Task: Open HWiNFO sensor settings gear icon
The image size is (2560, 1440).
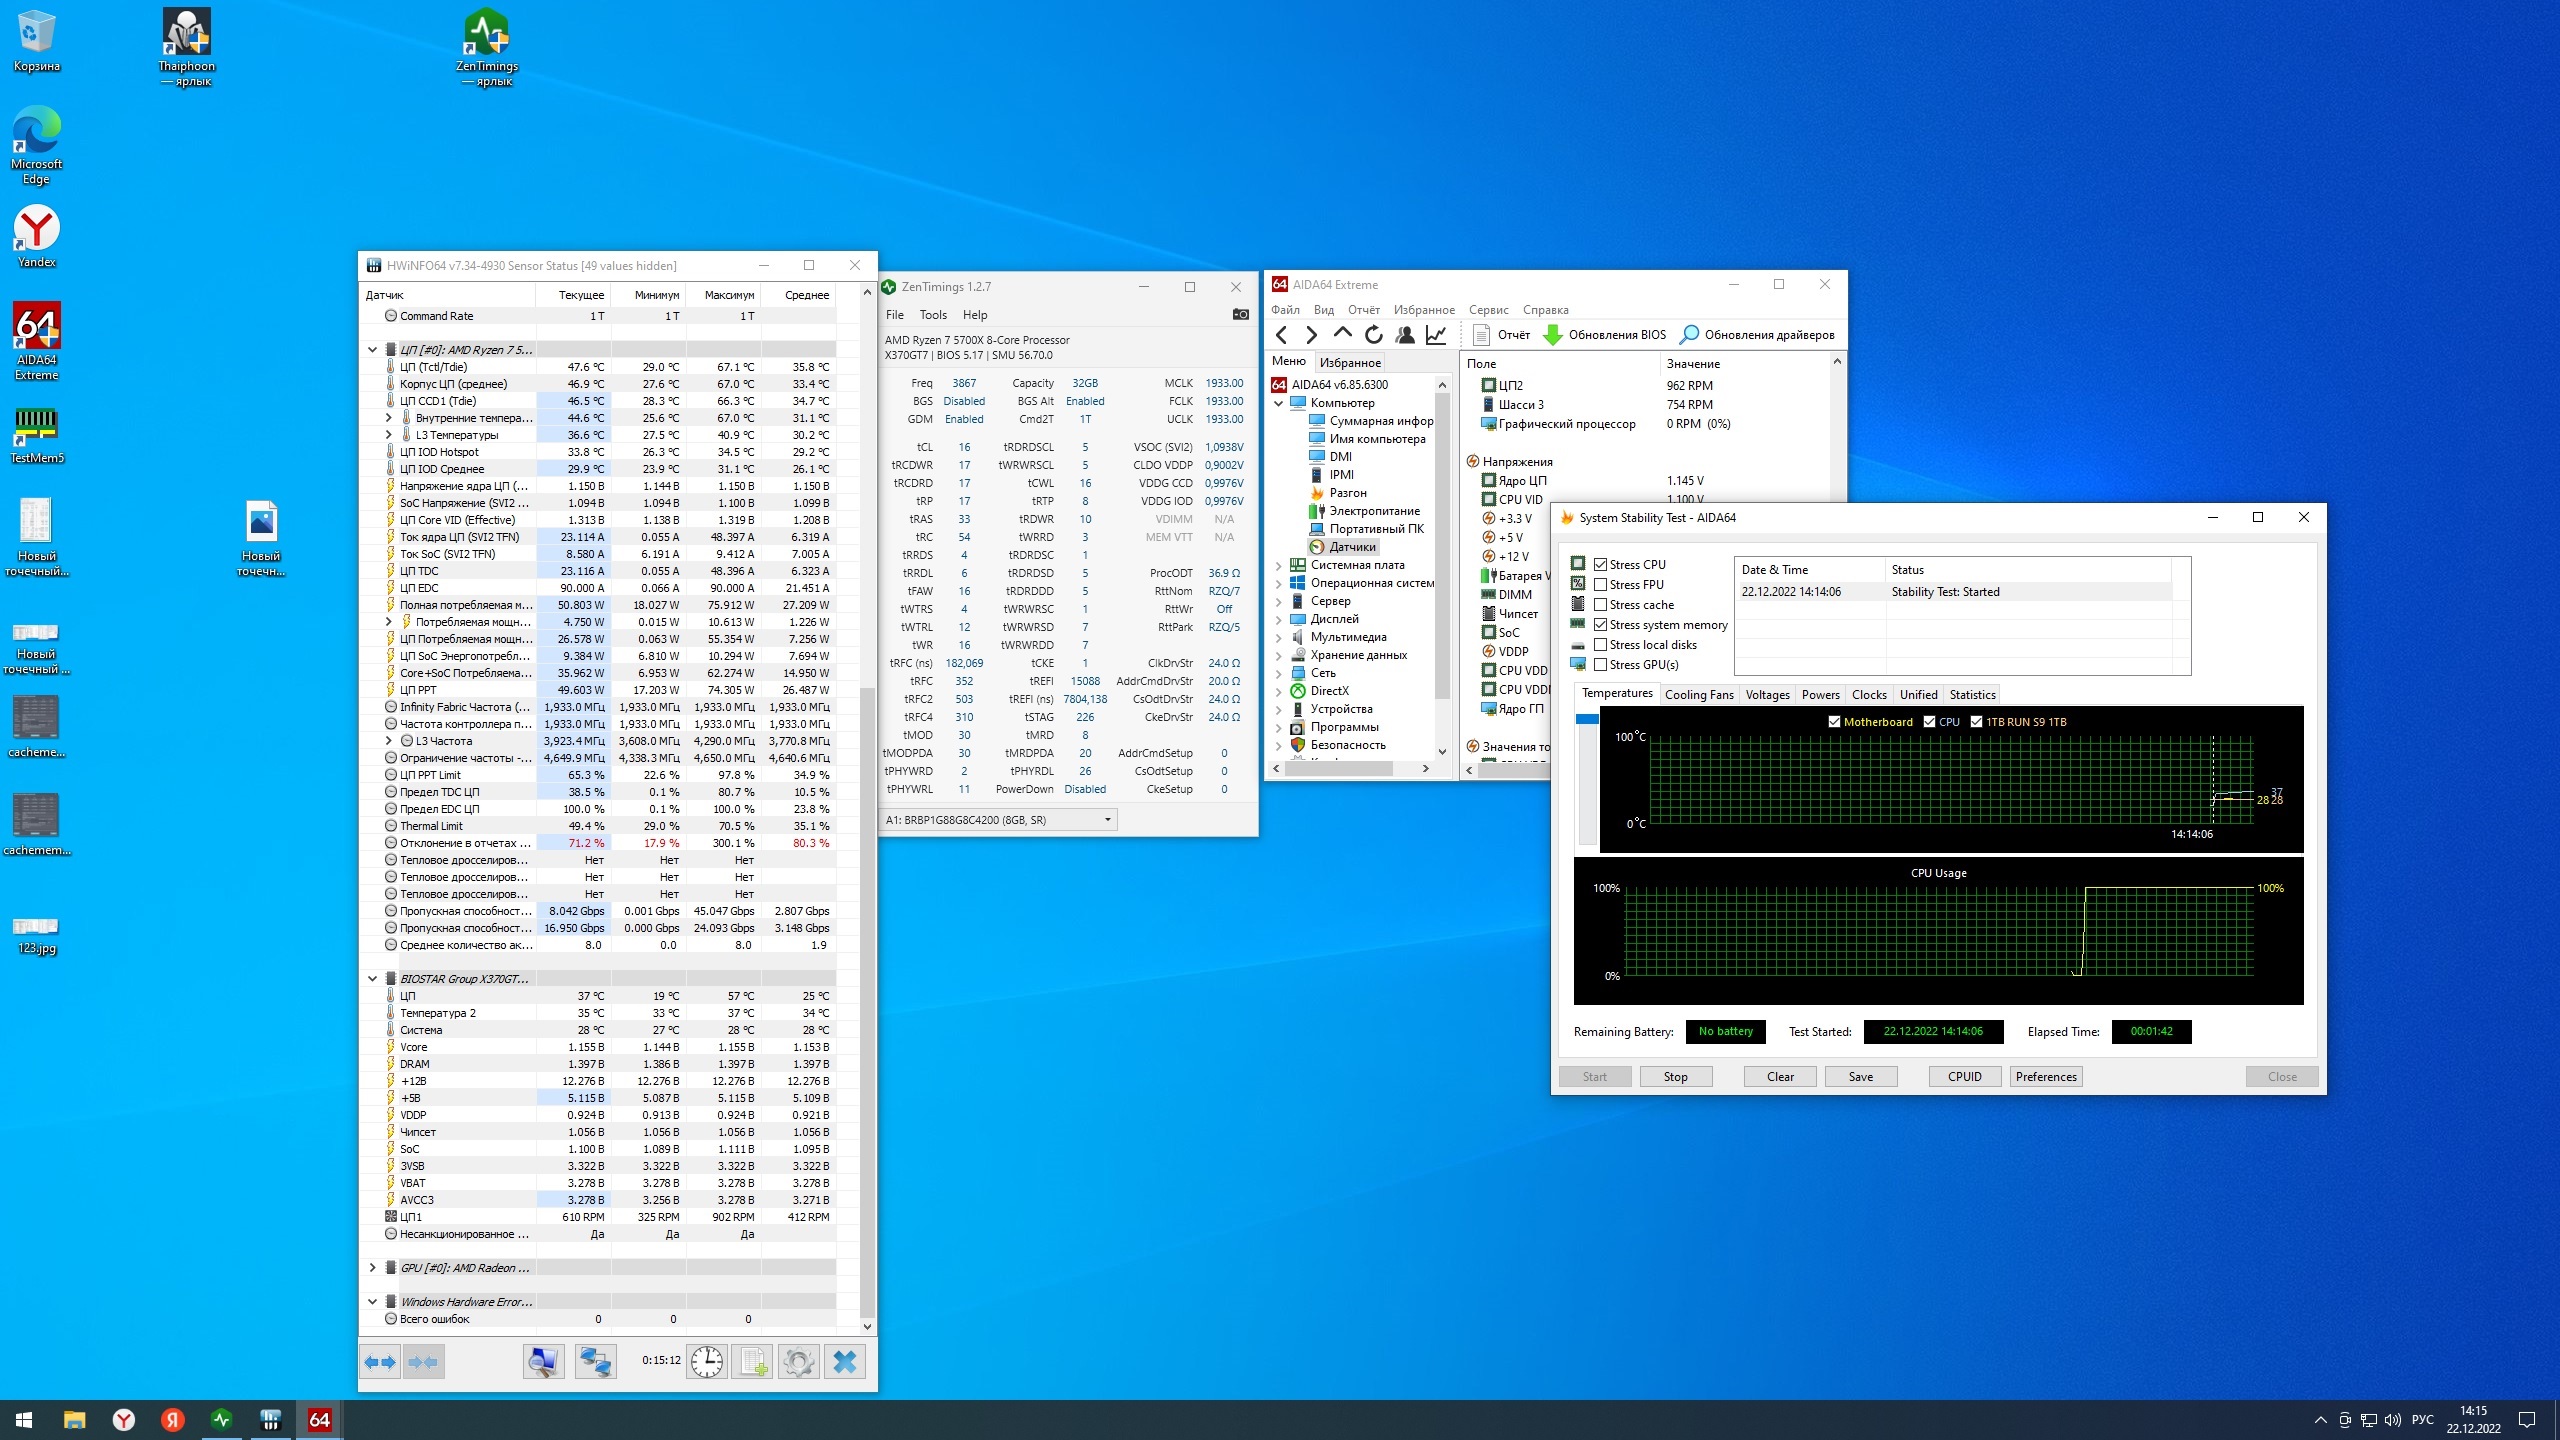Action: pos(798,1361)
